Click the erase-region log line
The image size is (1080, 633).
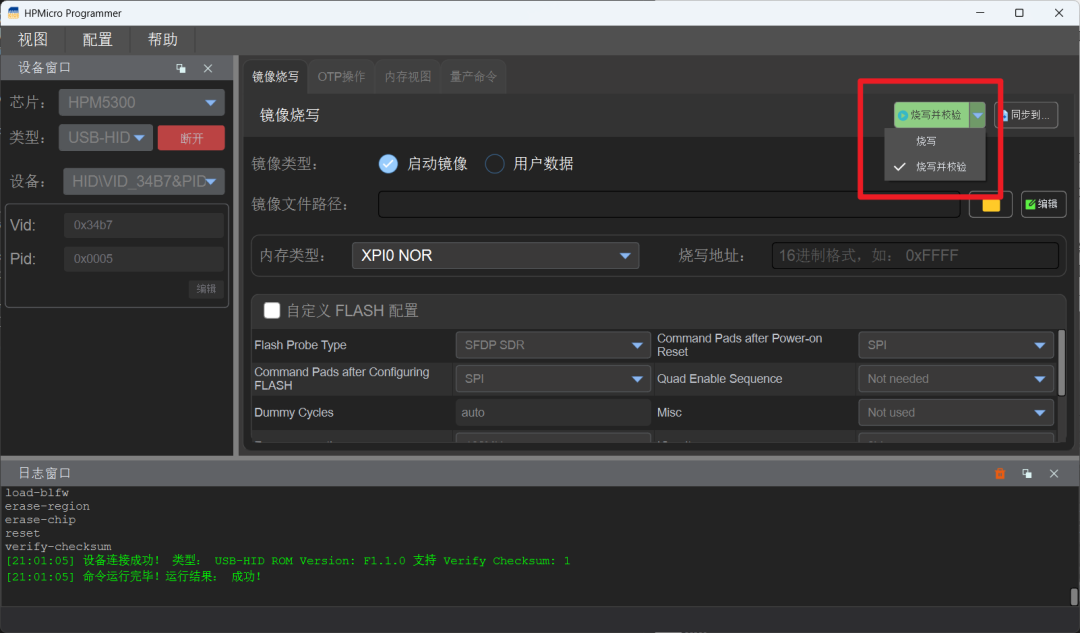tap(48, 506)
